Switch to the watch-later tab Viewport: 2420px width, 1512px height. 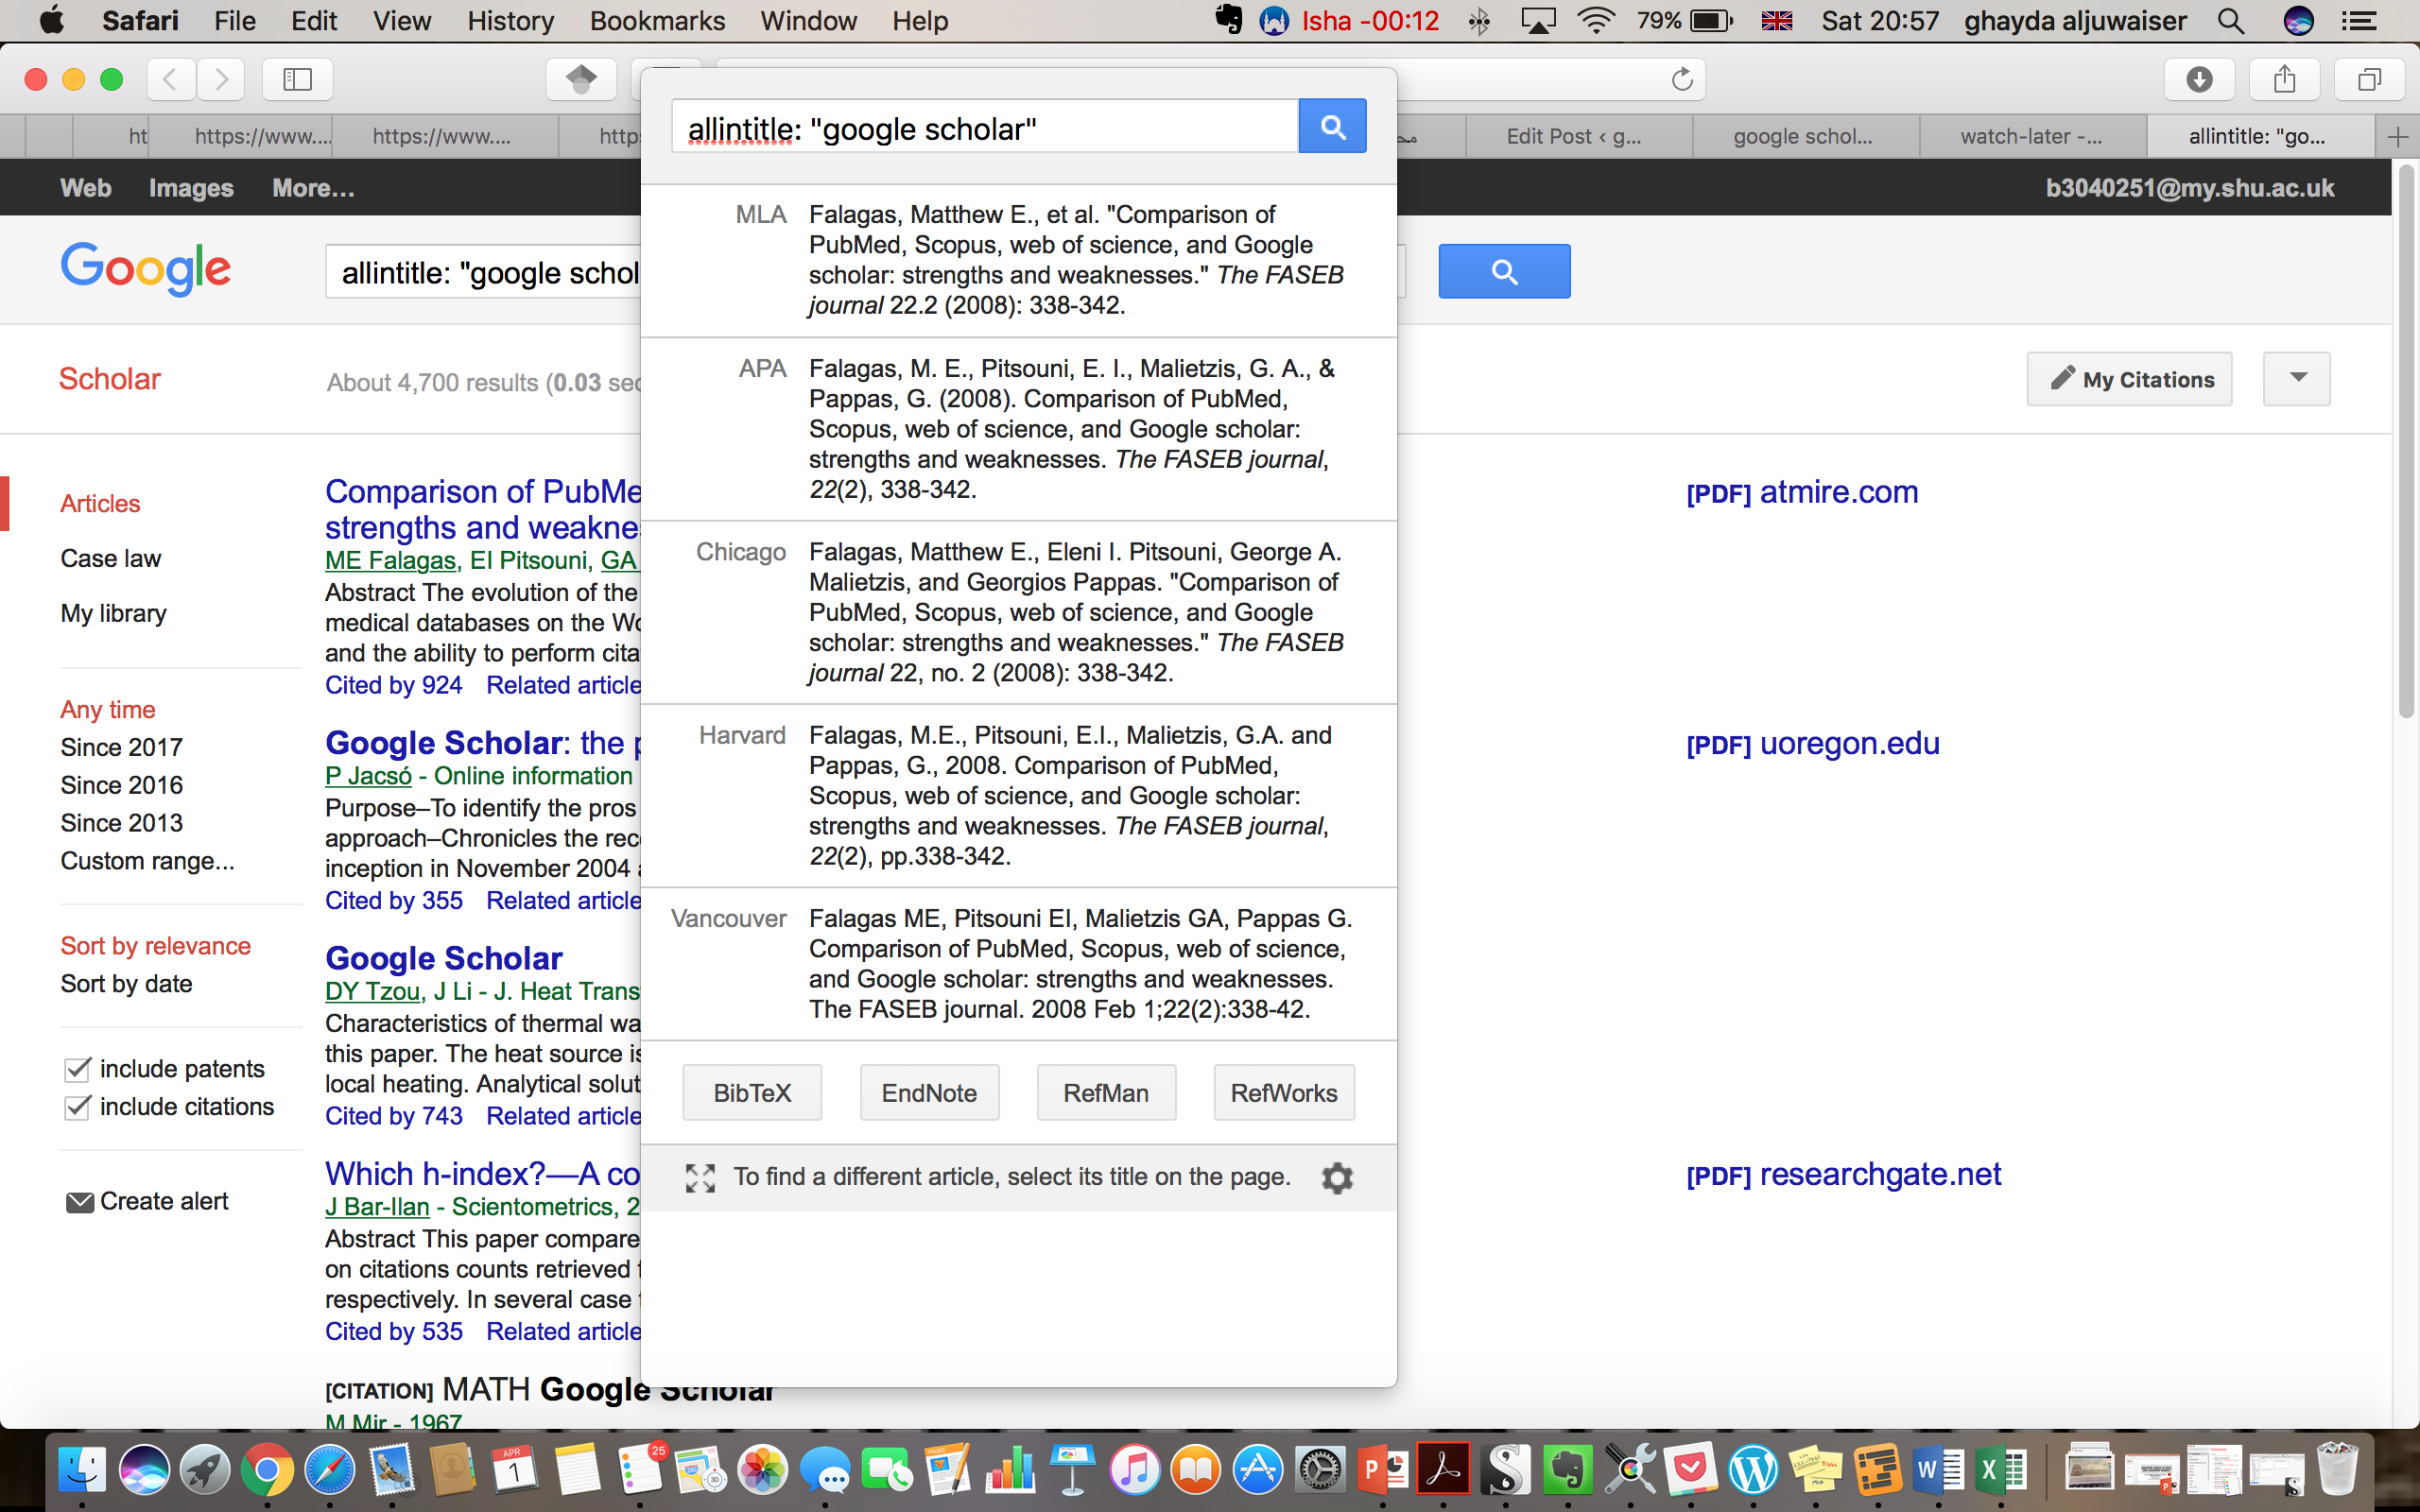[x=2030, y=137]
